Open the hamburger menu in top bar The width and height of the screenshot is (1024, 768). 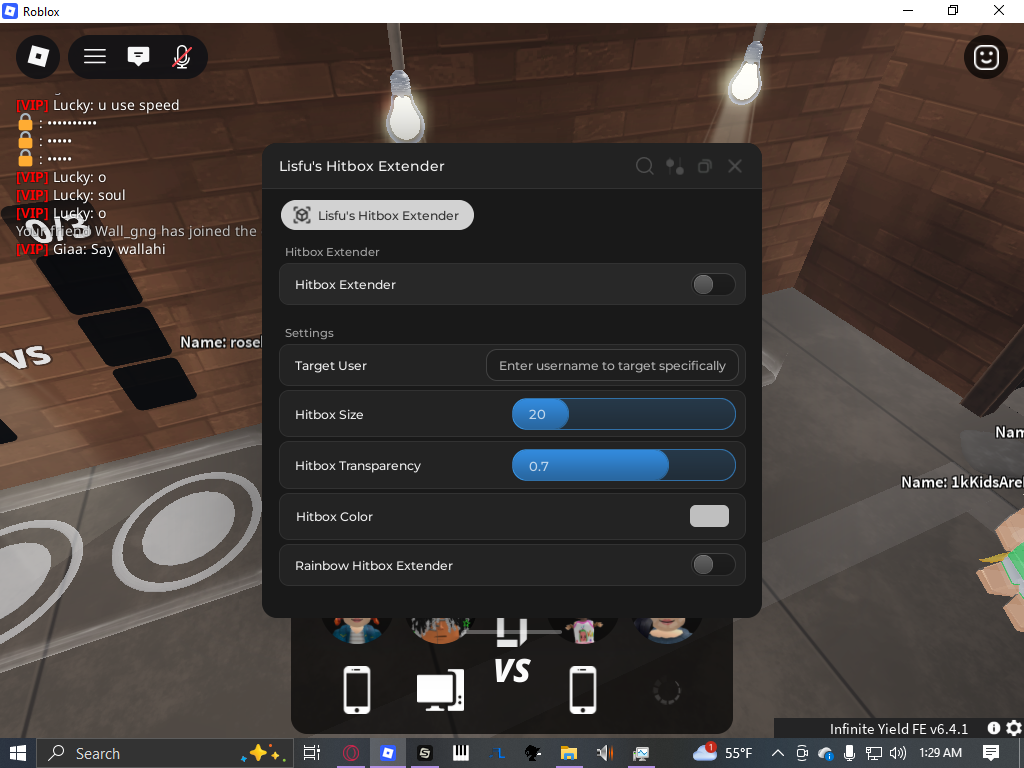95,57
